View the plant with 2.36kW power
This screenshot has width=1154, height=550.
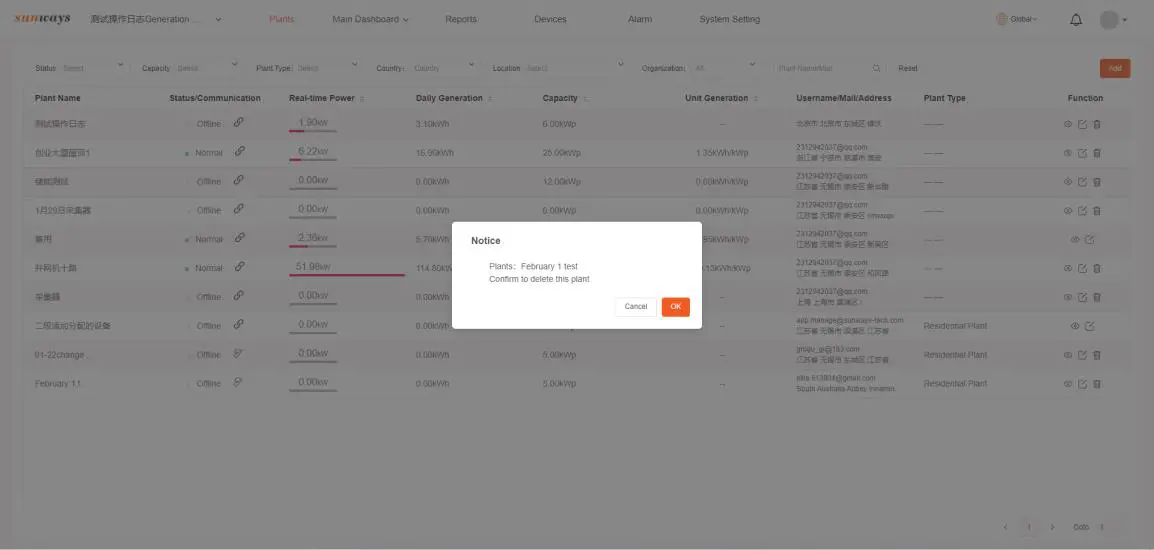tap(1075, 239)
